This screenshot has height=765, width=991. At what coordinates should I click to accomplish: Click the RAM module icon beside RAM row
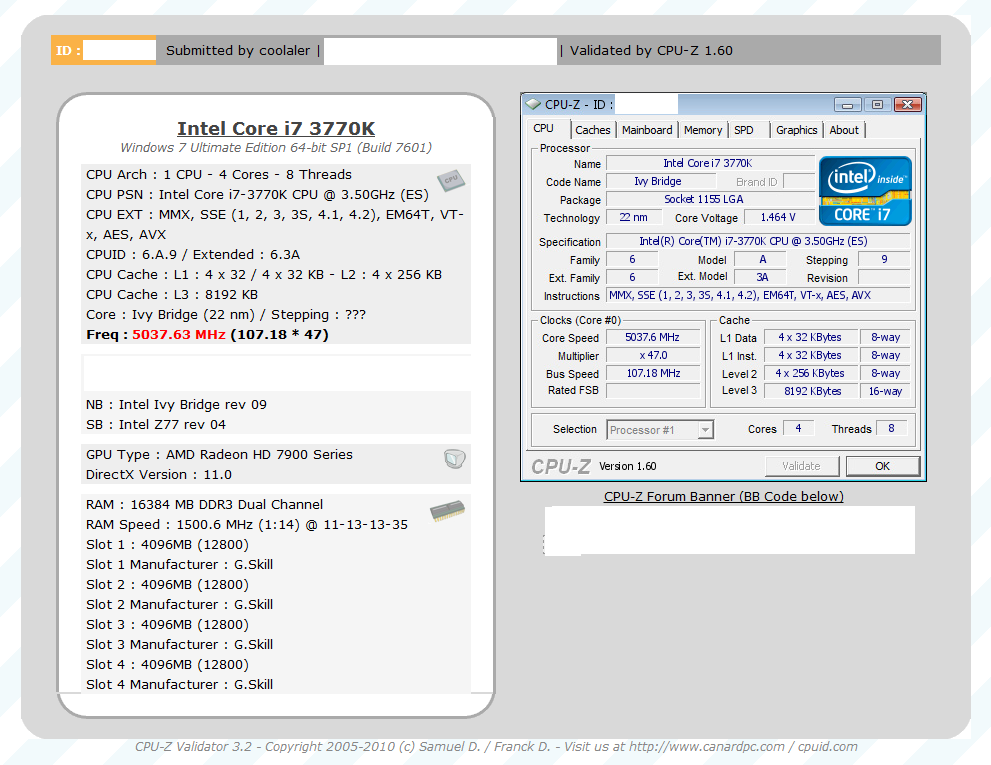click(x=447, y=511)
